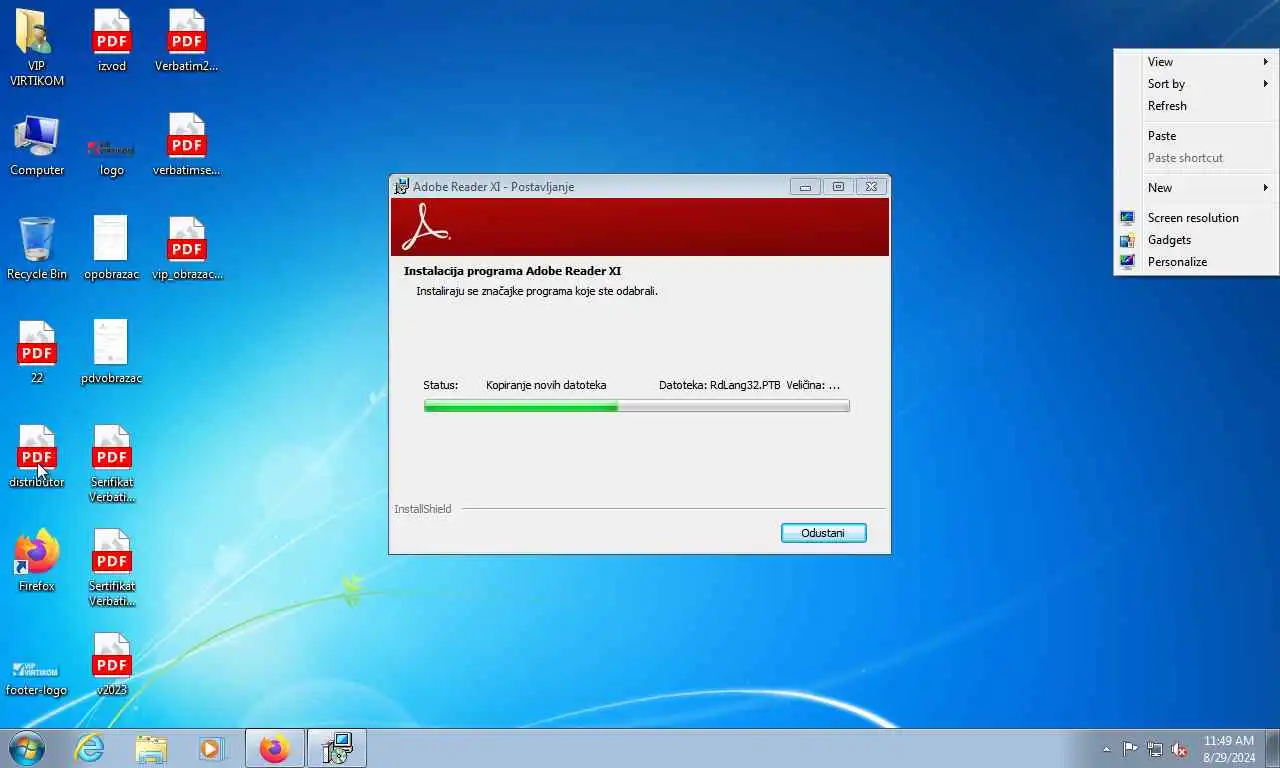Launch Internet Explorer from the taskbar
Viewport: 1280px width, 768px height.
tap(90, 748)
